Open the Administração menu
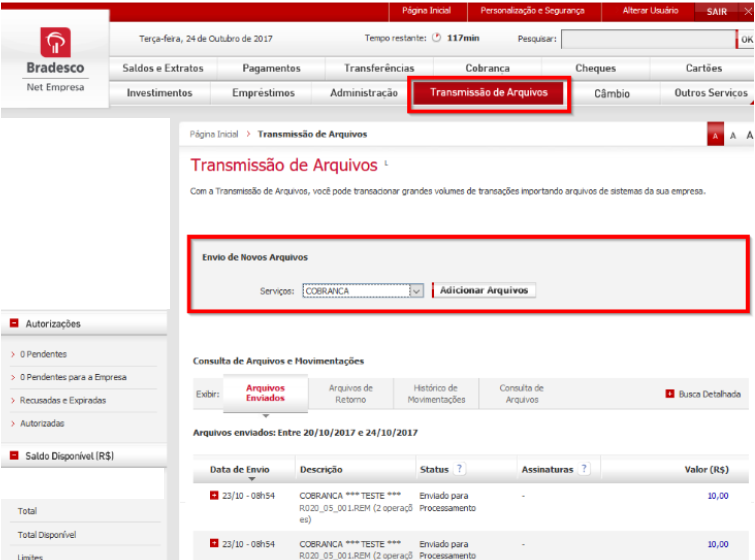Viewport: 755px width, 560px height. (x=364, y=93)
